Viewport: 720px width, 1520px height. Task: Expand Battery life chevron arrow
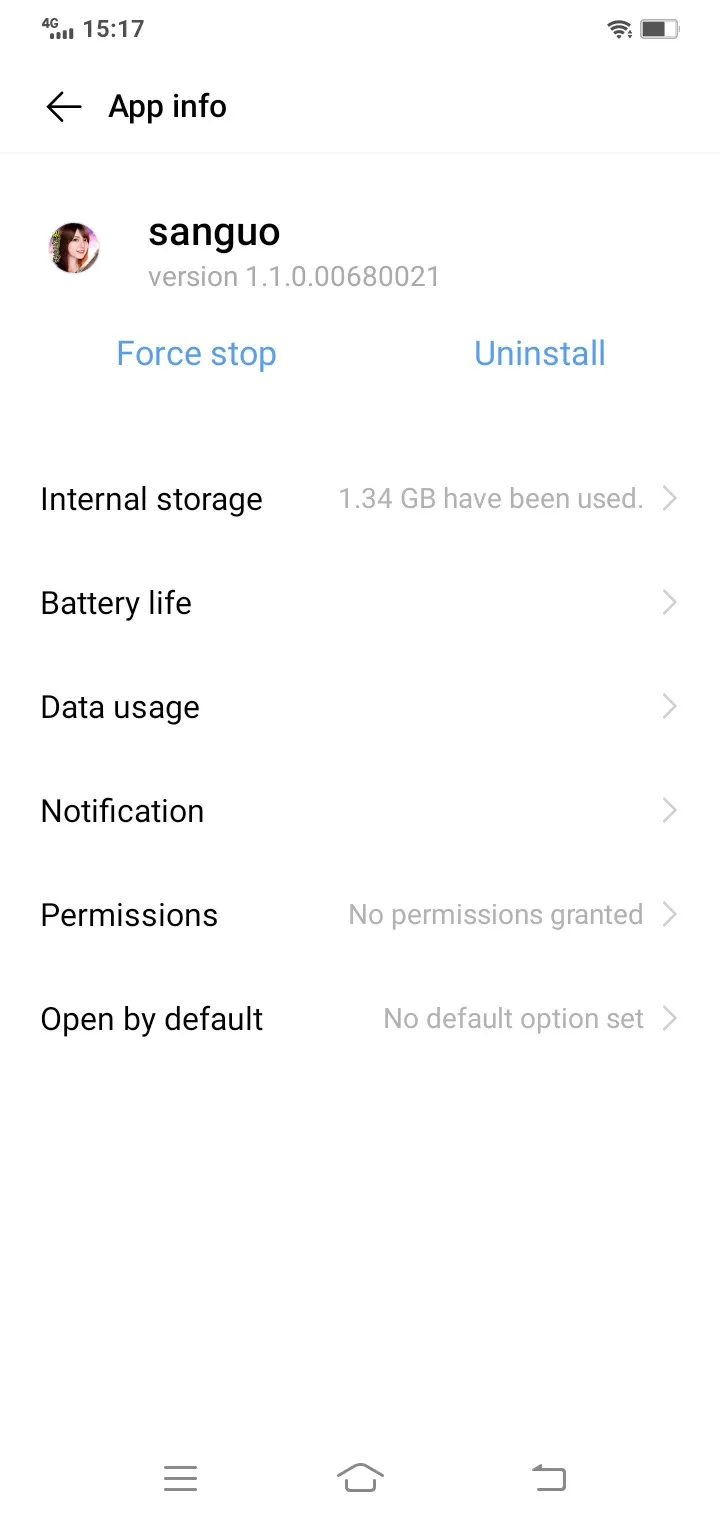click(x=670, y=602)
